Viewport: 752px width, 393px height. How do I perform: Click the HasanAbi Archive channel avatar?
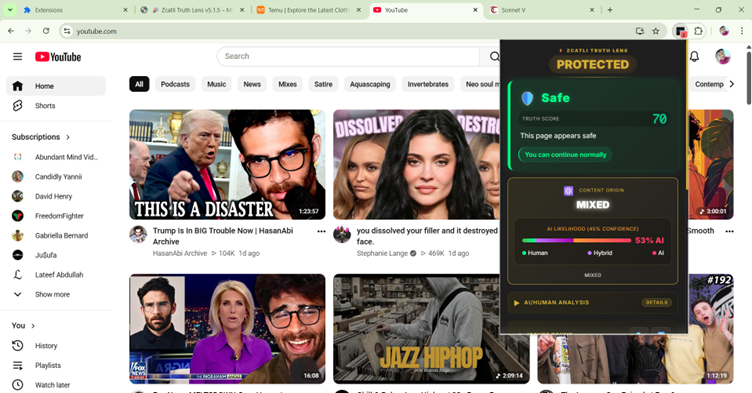pyautogui.click(x=138, y=235)
